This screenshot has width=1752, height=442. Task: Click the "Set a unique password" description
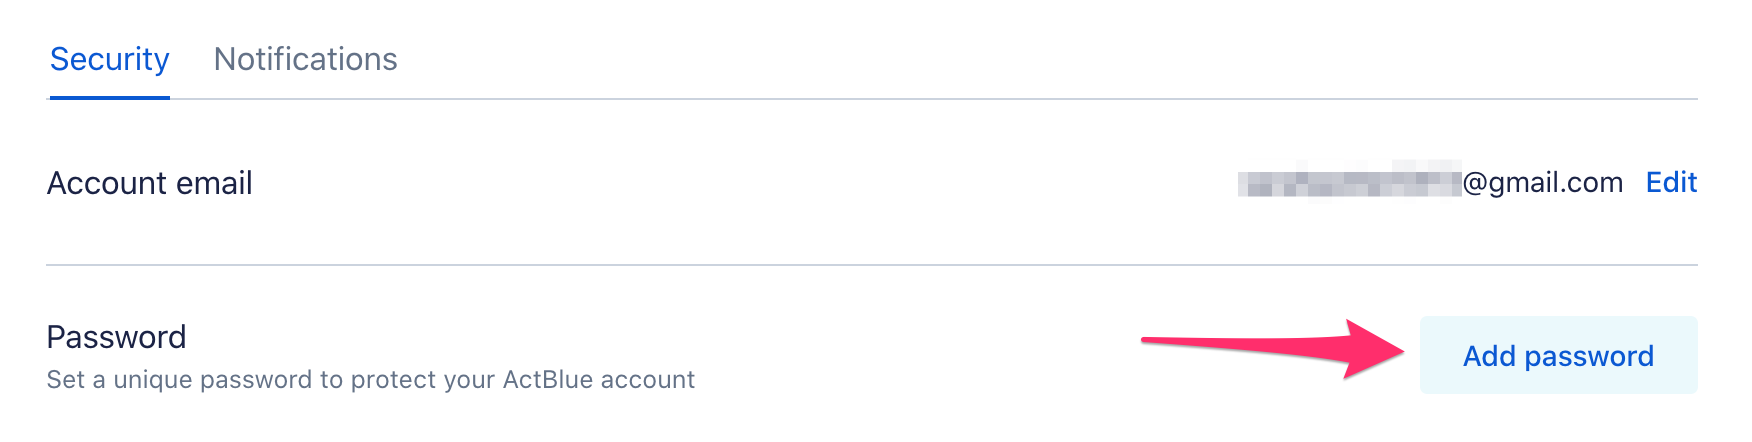(370, 380)
